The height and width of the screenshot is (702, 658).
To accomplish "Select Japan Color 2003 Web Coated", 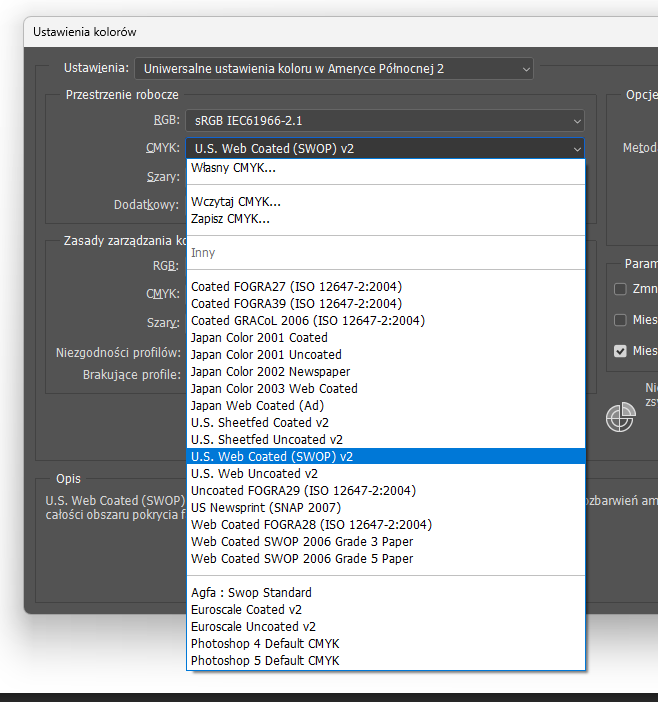I will pyautogui.click(x=386, y=389).
